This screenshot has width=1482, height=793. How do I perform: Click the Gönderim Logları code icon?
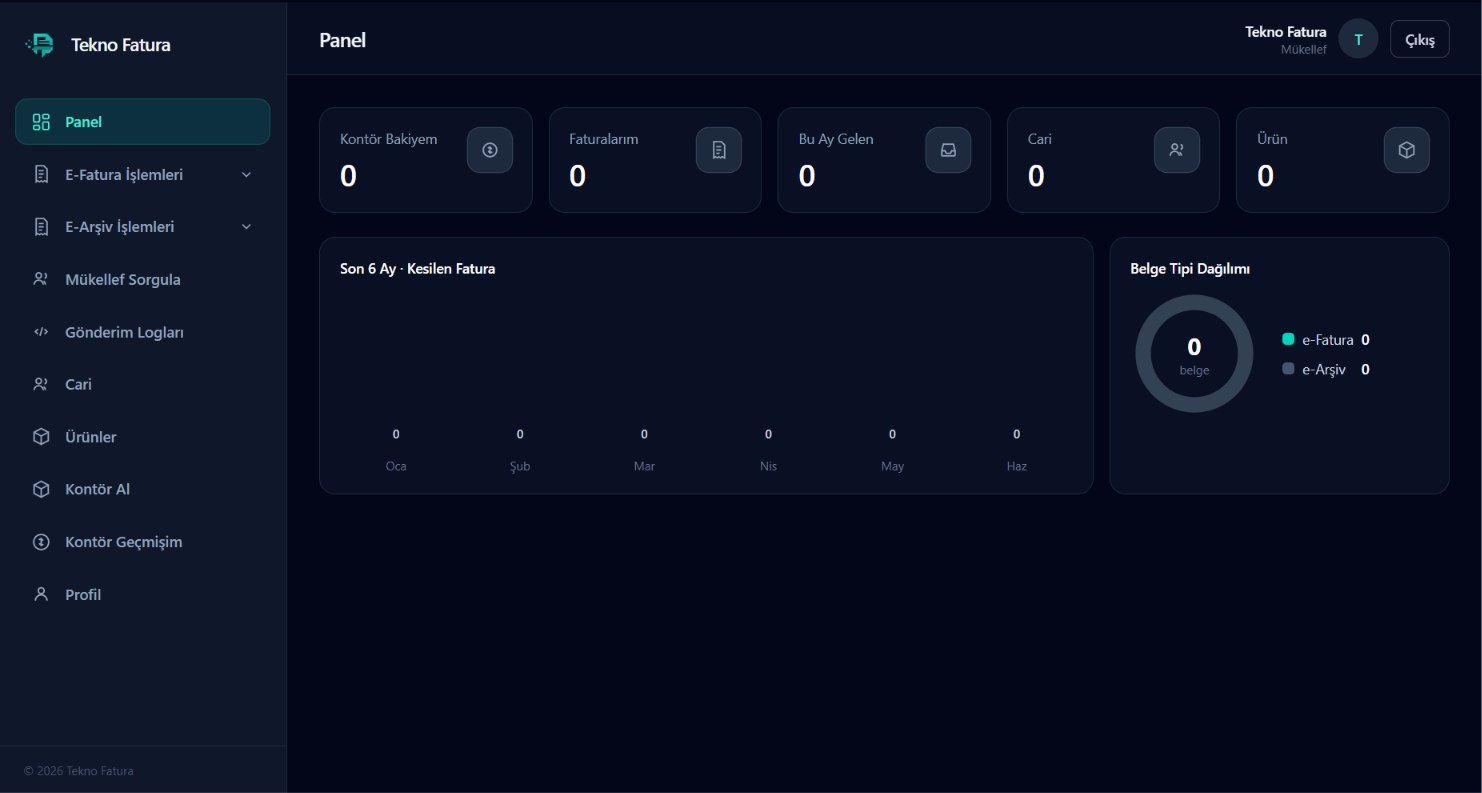pyautogui.click(x=41, y=332)
